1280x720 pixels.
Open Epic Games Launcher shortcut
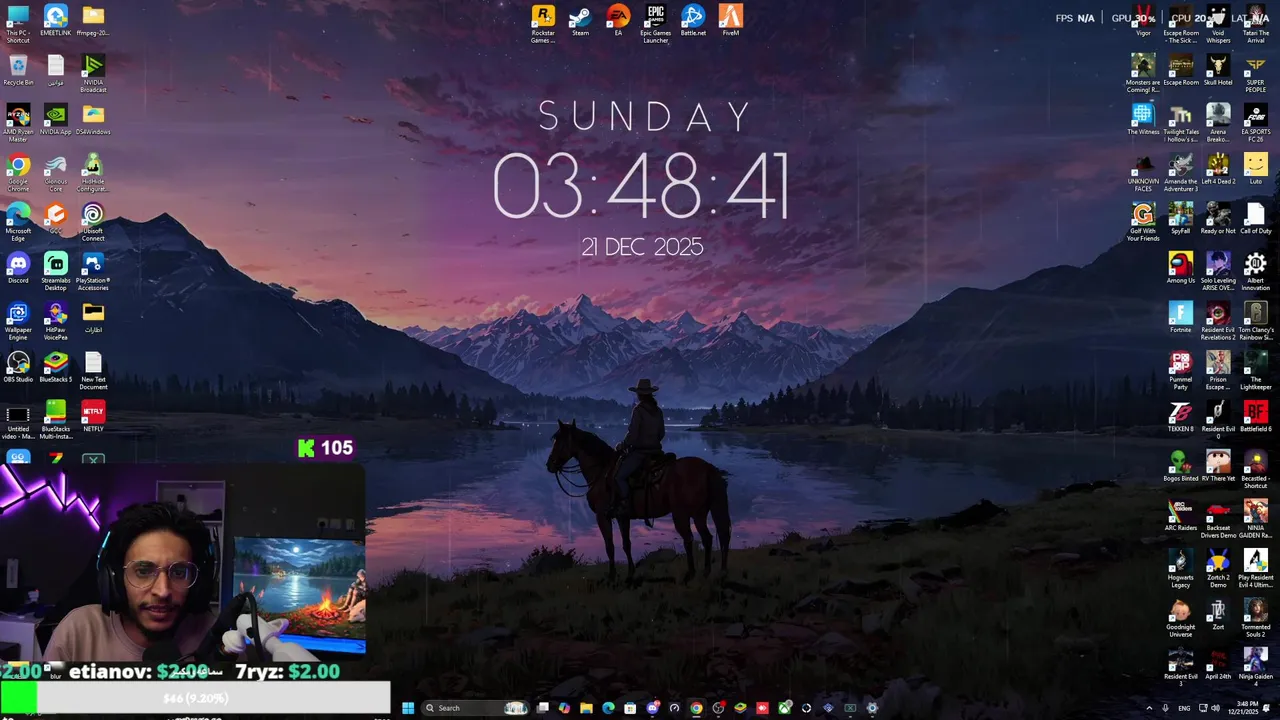tap(656, 23)
